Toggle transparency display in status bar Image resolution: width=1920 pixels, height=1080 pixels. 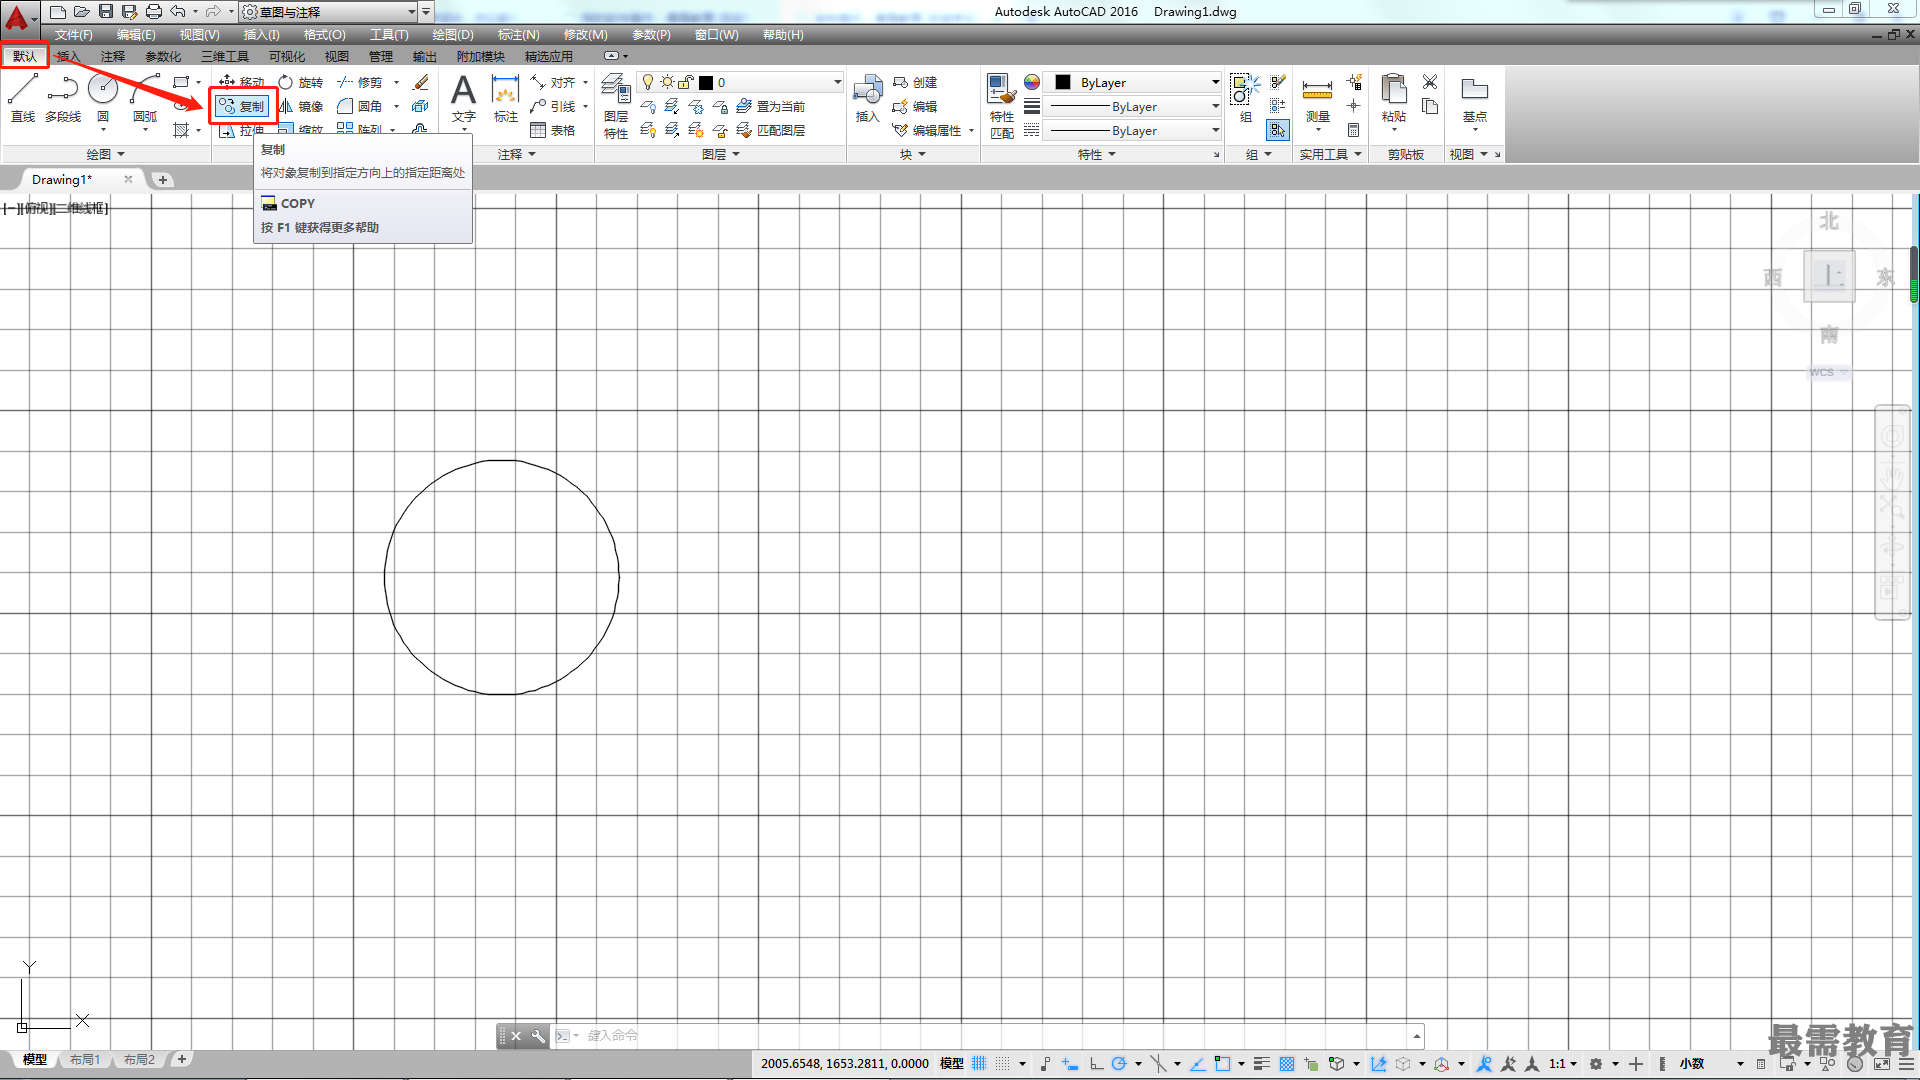[1287, 1063]
